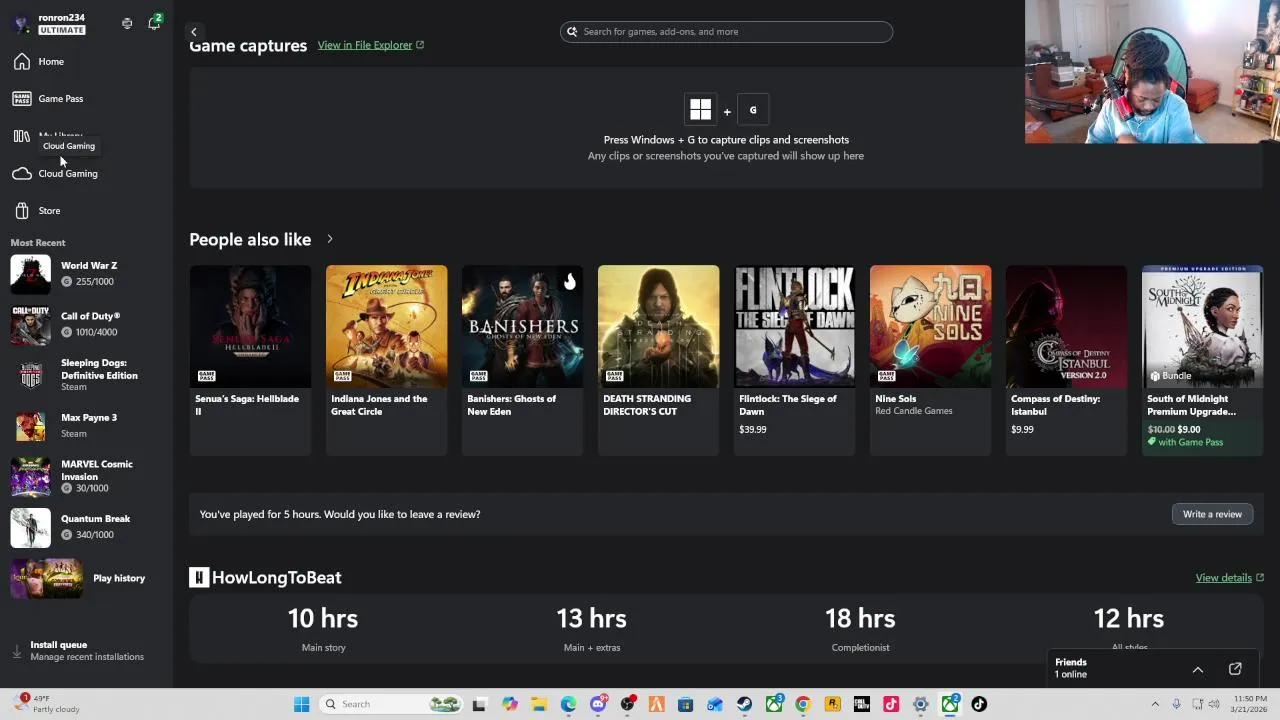Screen dimensions: 1280x720
Task: Open Call of Duty icon in taskbar
Action: pyautogui.click(x=862, y=704)
